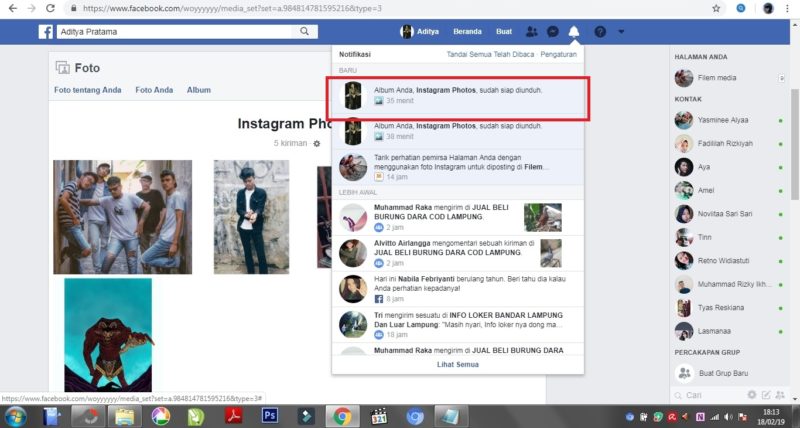Open the Messenger icon in top bar
800x428 pixels.
[x=553, y=32]
